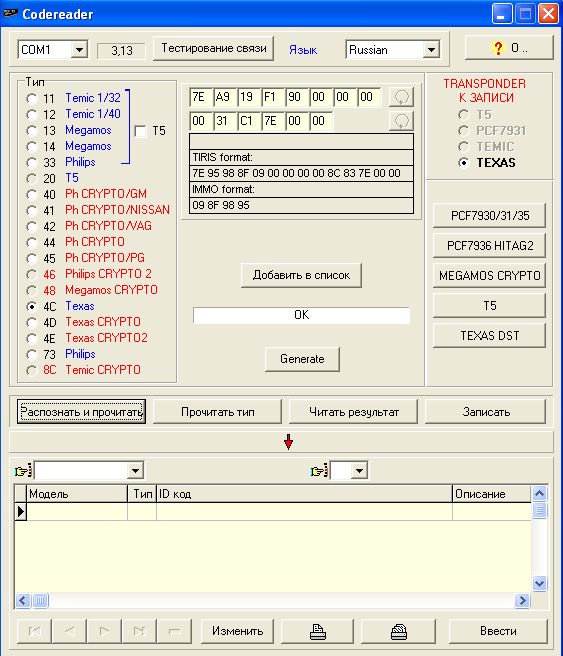
Task: Click the refresh icon beside first hex row
Action: [x=401, y=97]
